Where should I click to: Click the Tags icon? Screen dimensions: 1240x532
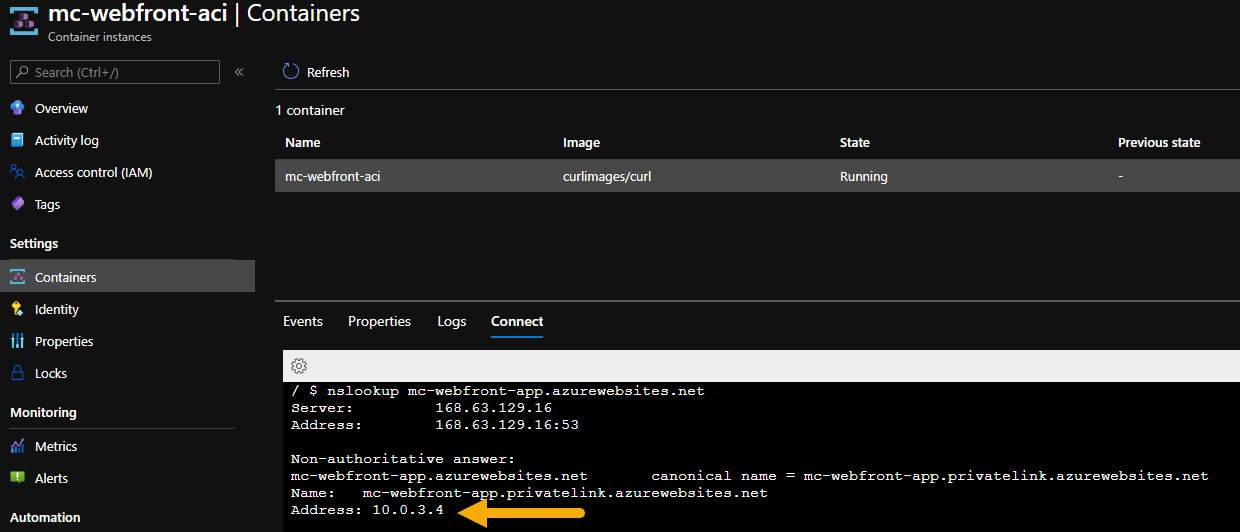click(x=17, y=204)
